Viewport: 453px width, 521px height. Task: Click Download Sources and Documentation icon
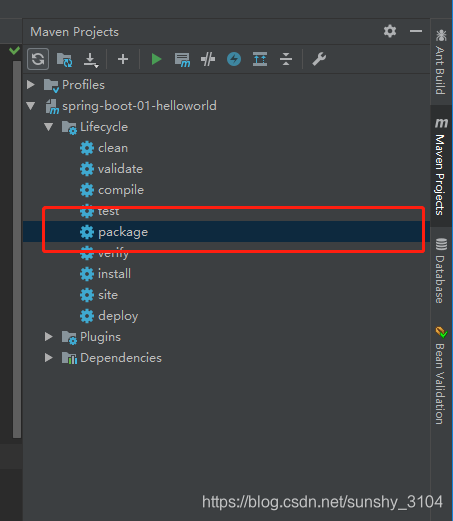[91, 60]
